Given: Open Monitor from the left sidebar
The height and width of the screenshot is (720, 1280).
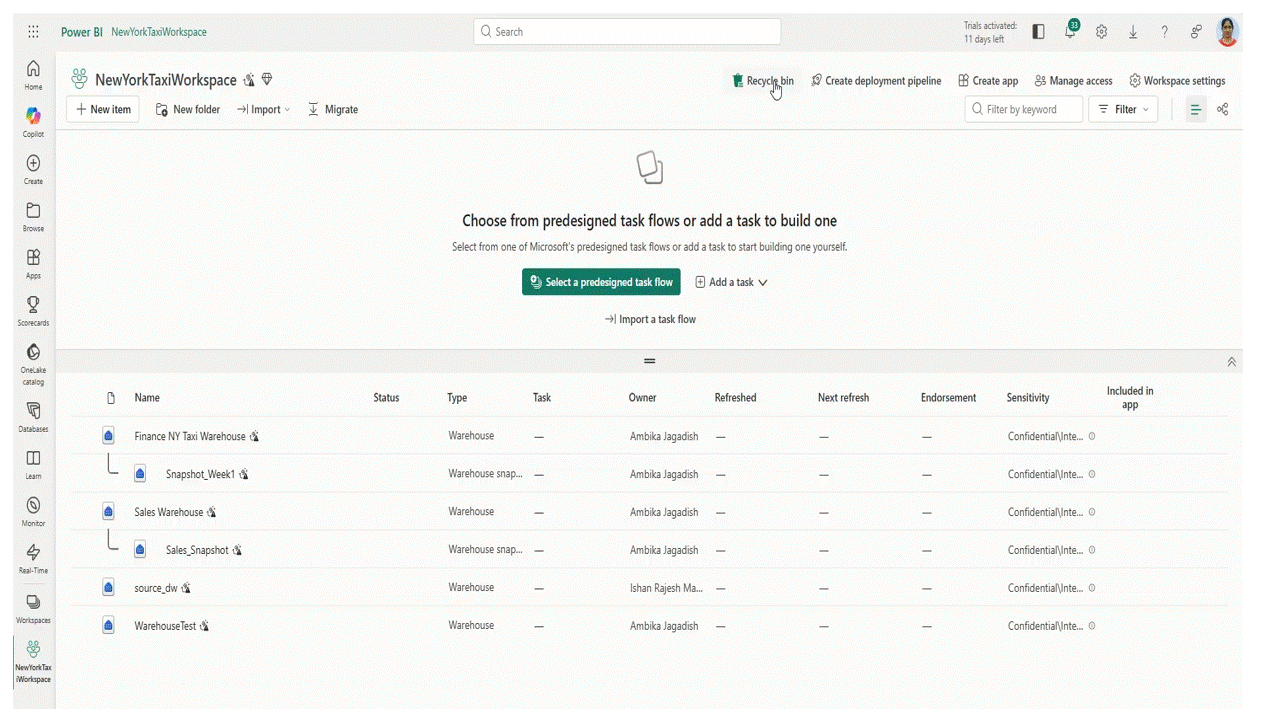Looking at the screenshot, I should pyautogui.click(x=33, y=505).
